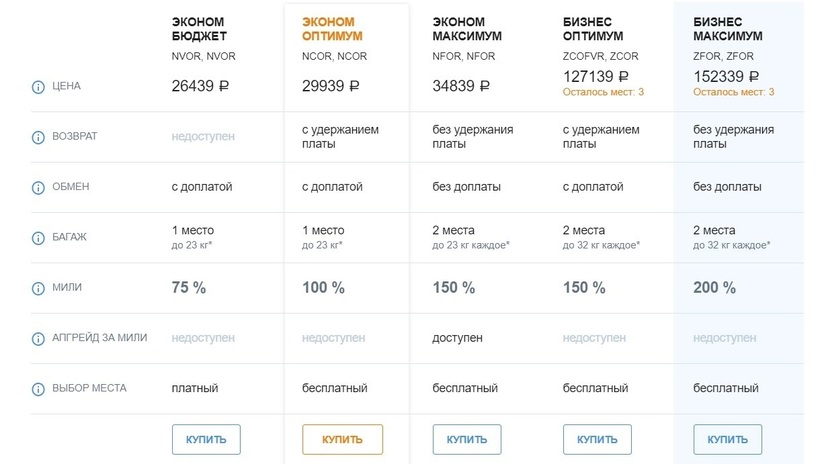
Task: Buy the Эконом Максимум fare
Action: coord(466,439)
